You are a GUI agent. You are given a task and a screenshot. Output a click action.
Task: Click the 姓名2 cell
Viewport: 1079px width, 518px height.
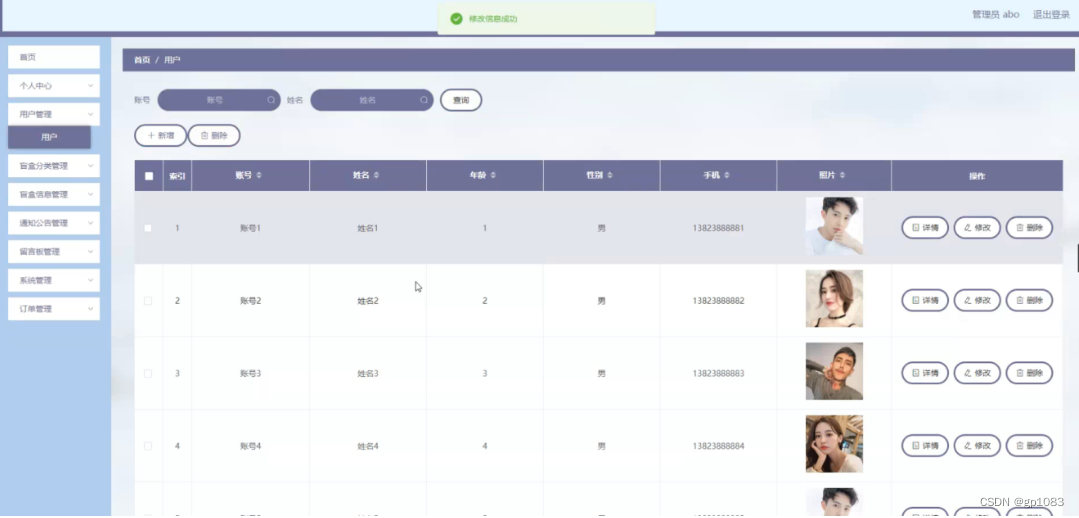tap(367, 301)
